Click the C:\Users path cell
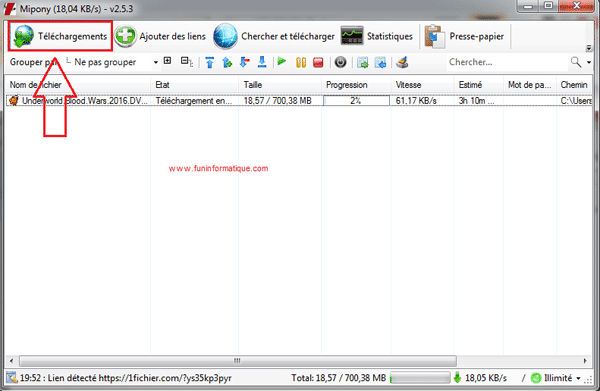The width and height of the screenshot is (600, 391). [x=576, y=101]
